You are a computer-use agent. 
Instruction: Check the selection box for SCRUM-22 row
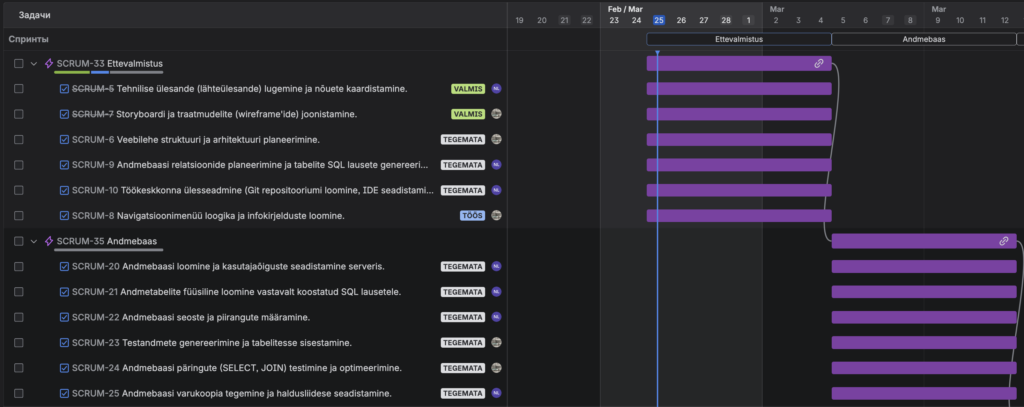pyautogui.click(x=19, y=317)
